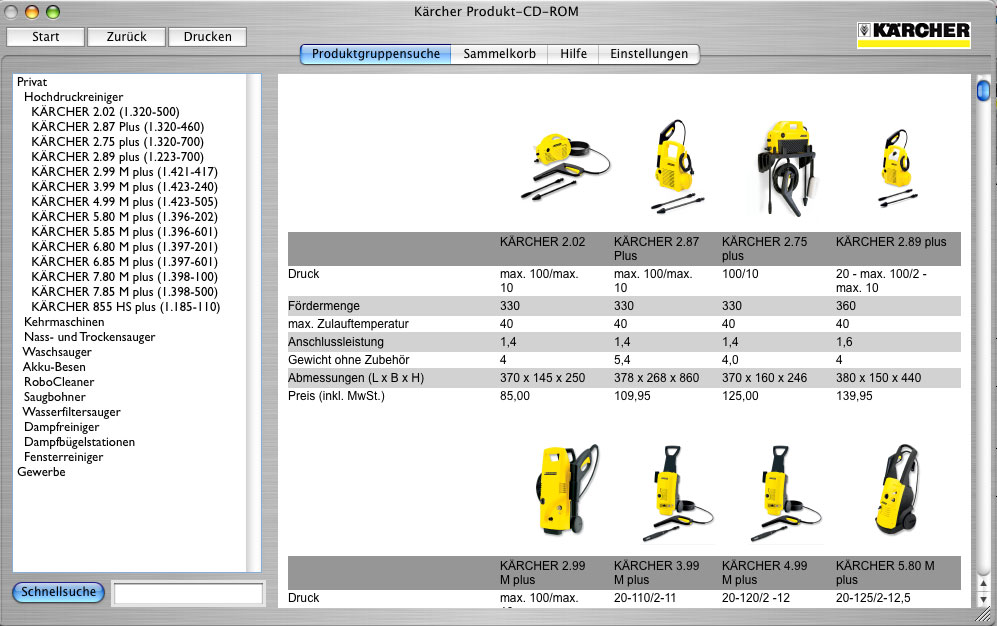Select KÄRCHER 5.85 M plus (1.396-601)
Image resolution: width=997 pixels, height=626 pixels.
coord(125,232)
